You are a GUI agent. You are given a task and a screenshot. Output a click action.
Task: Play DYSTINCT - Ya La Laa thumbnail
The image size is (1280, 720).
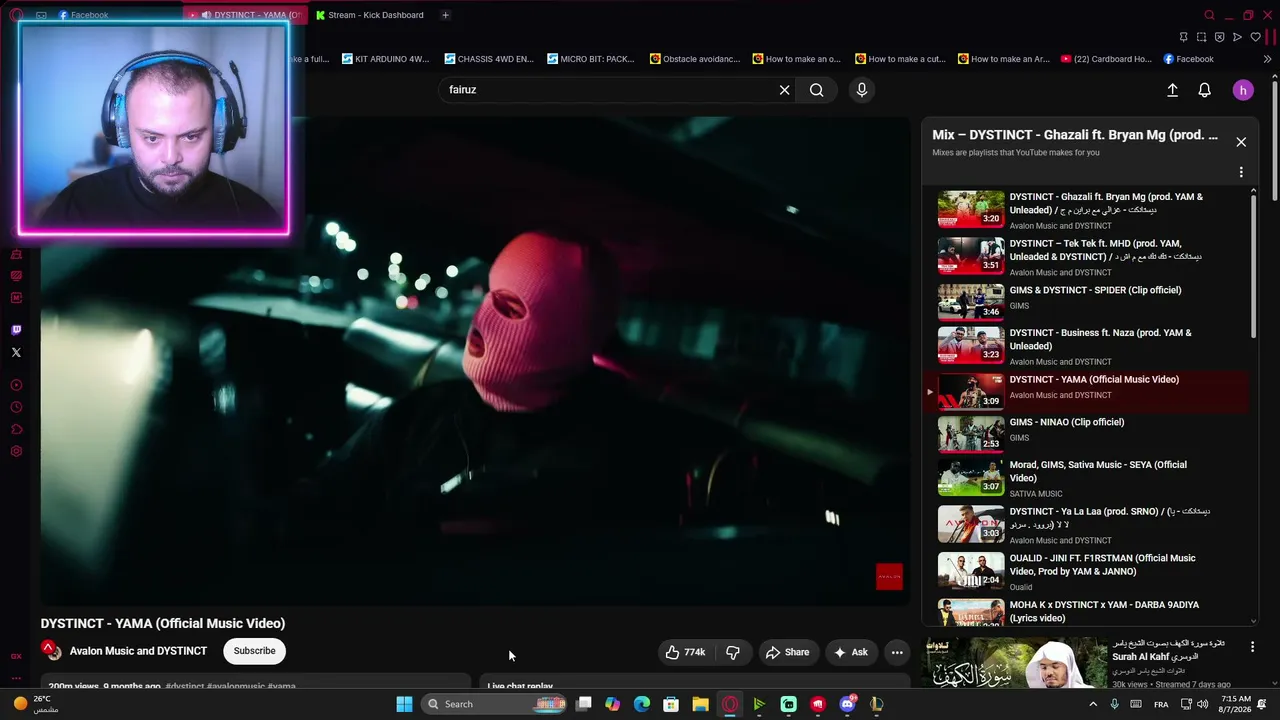[970, 524]
